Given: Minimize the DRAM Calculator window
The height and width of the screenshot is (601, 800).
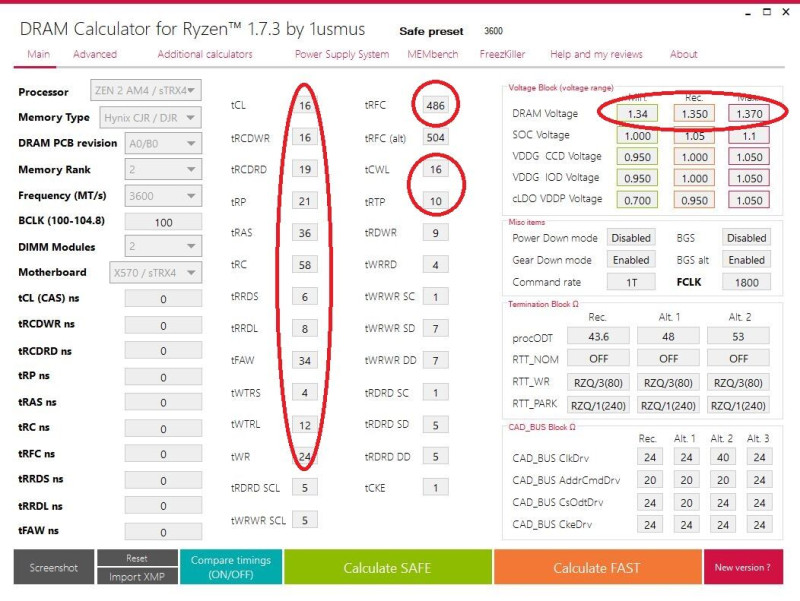Looking at the screenshot, I should coord(748,12).
